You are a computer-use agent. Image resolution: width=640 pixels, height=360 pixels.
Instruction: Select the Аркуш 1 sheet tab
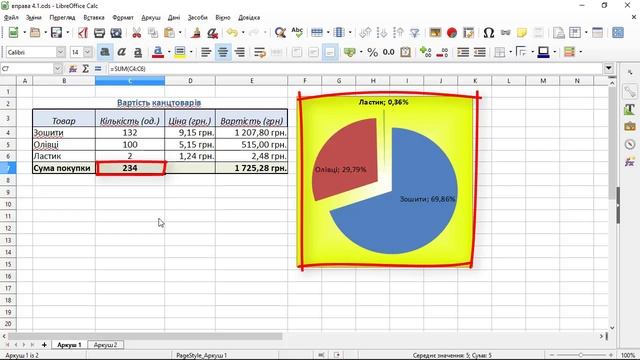tap(69, 345)
